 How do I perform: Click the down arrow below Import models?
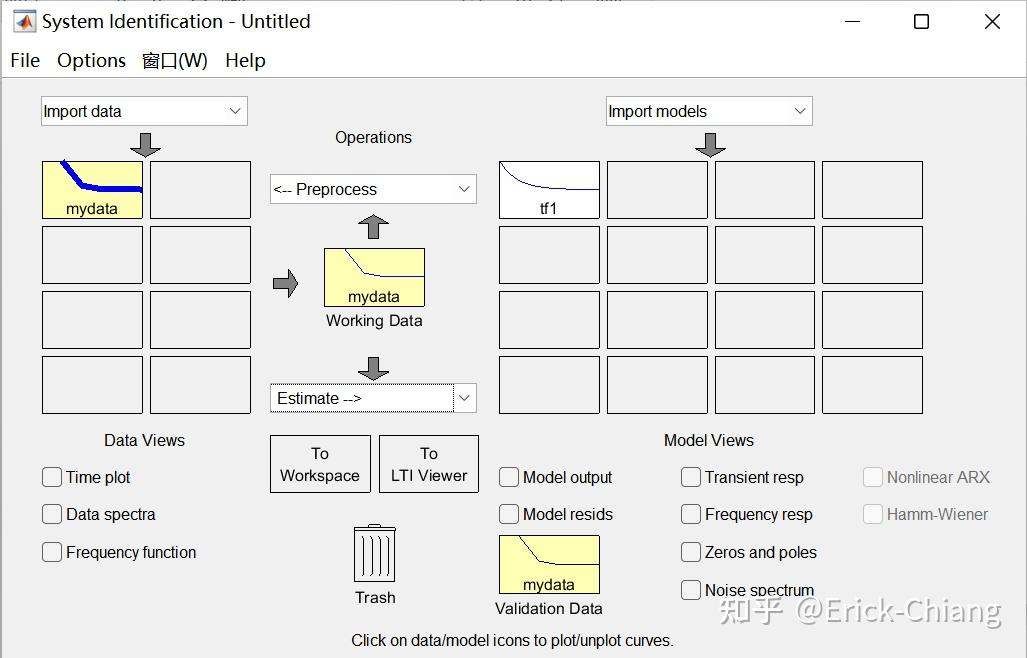click(710, 144)
